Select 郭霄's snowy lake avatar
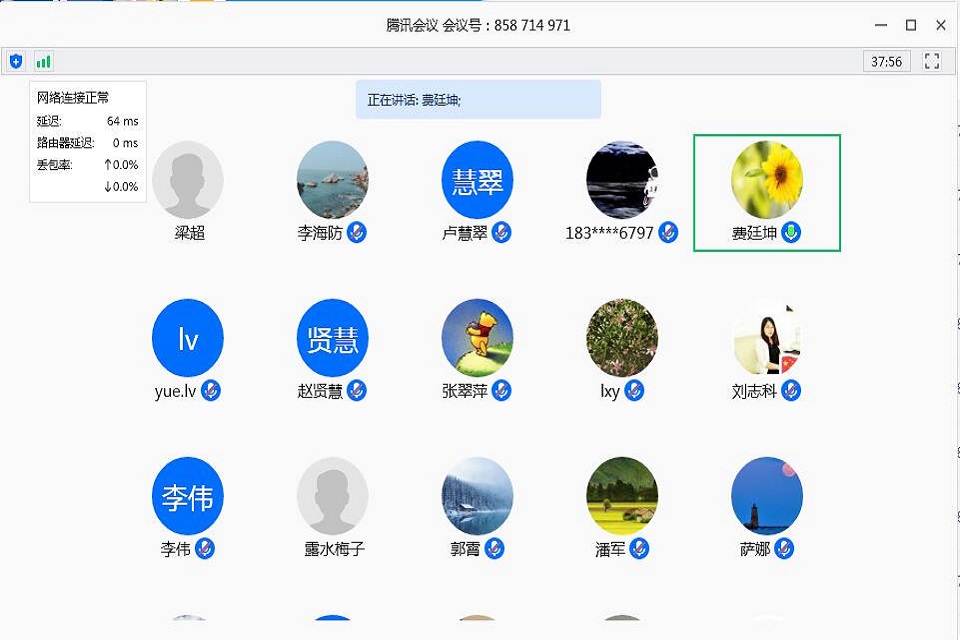The image size is (960, 640). pyautogui.click(x=478, y=496)
